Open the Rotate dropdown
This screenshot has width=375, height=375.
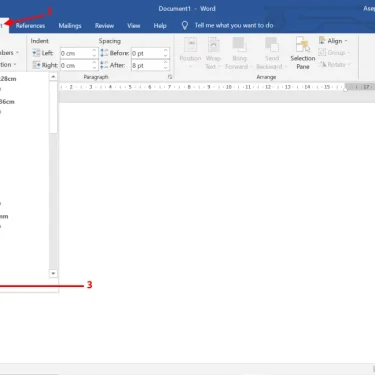334,64
